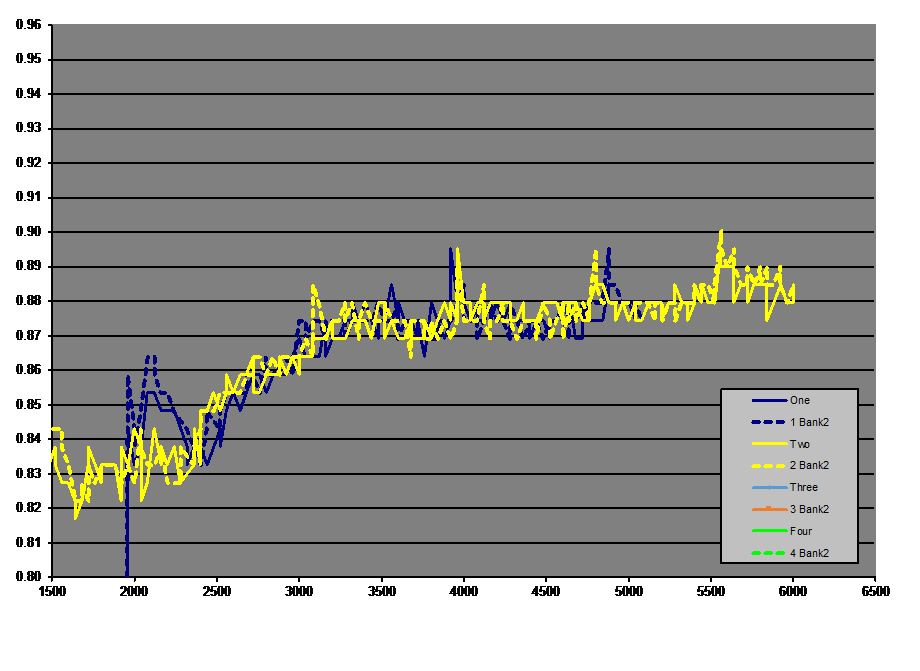Screen dimensions: 920x671
Task: Select dashed dark blue legend key for 1 Bank2
Action: tap(768, 422)
